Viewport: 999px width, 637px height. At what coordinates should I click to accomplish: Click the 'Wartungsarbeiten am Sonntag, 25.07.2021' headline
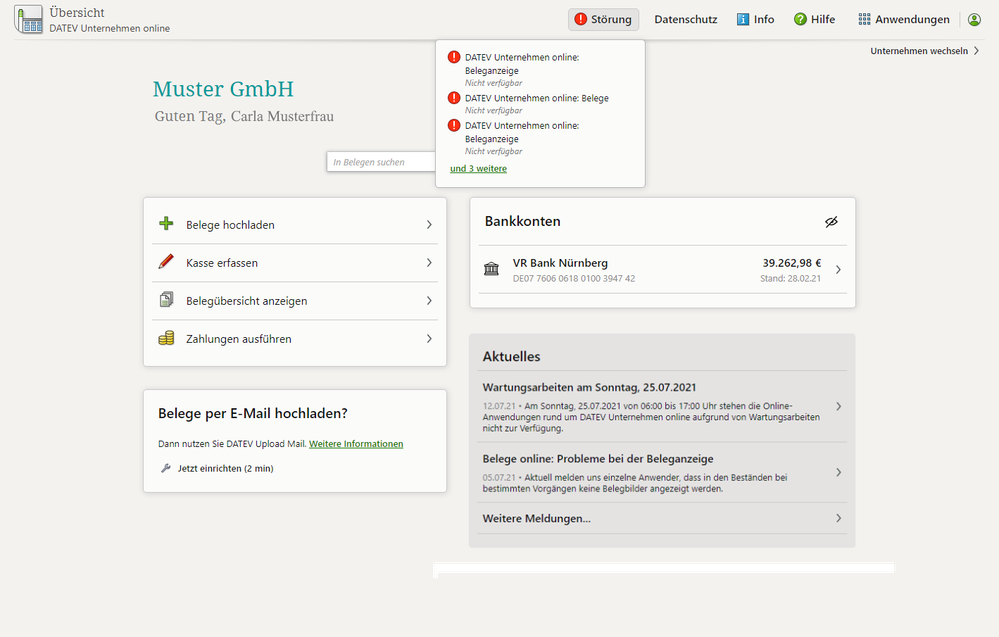pyautogui.click(x=589, y=387)
